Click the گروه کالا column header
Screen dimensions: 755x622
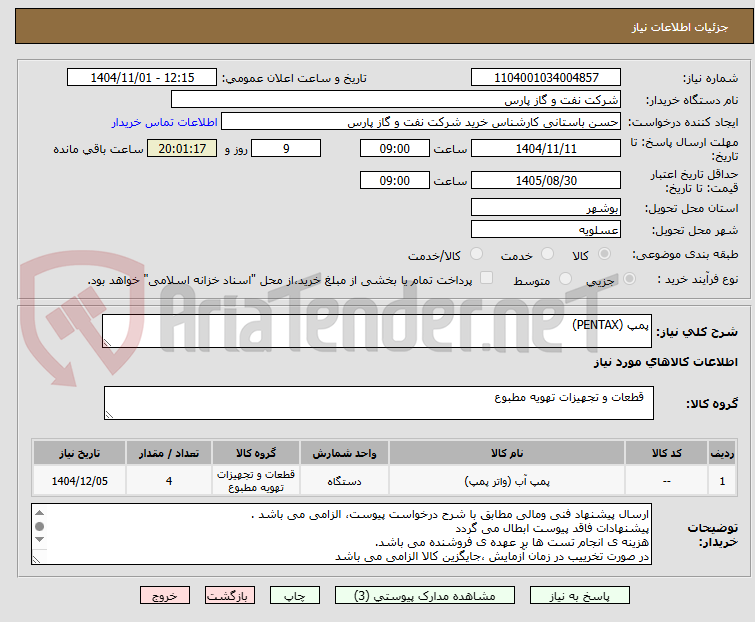tap(256, 453)
